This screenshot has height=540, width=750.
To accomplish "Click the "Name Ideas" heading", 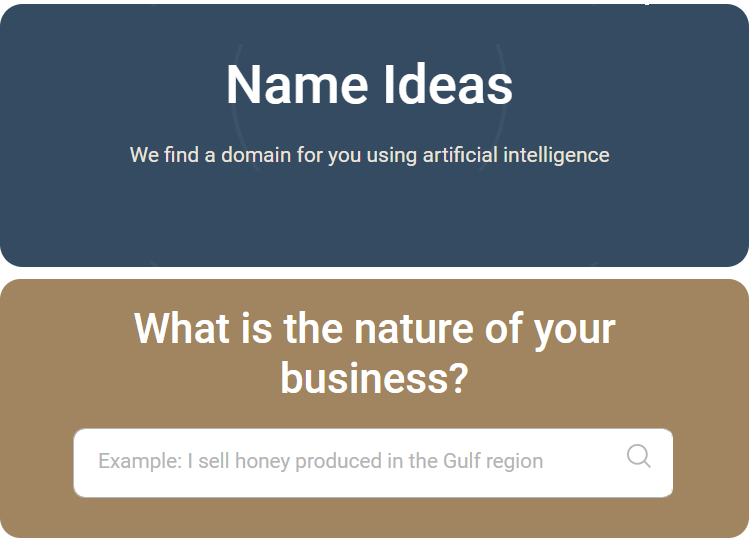I will click(369, 85).
